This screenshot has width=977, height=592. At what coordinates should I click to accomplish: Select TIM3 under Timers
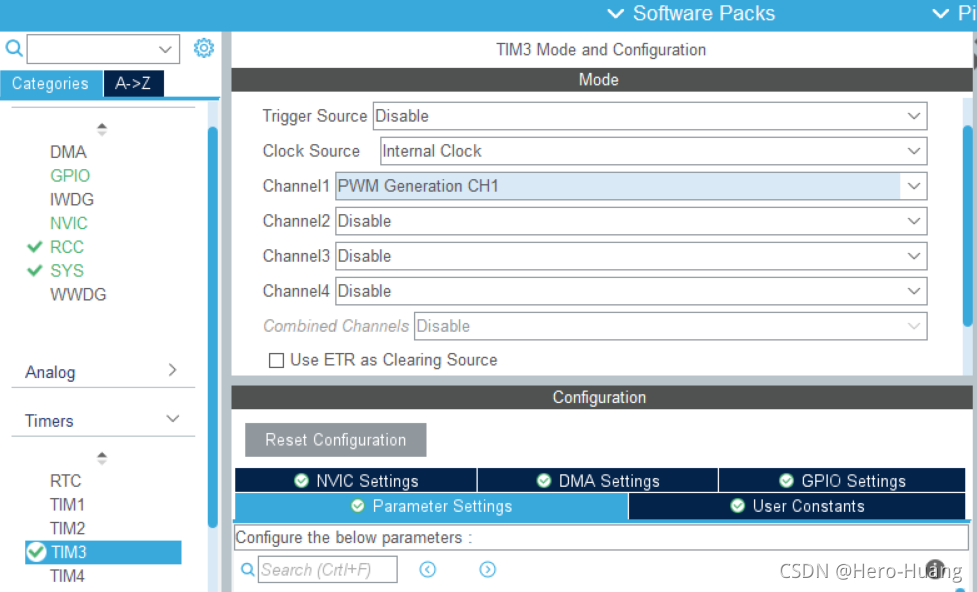click(x=103, y=552)
